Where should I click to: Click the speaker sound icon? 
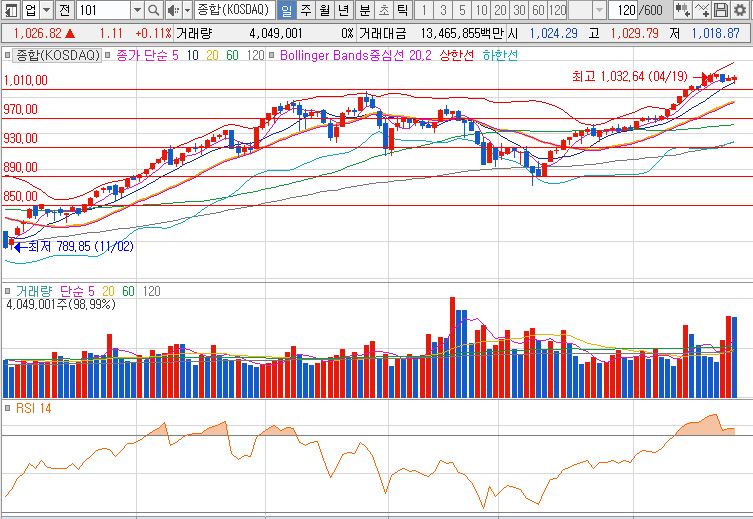point(172,10)
